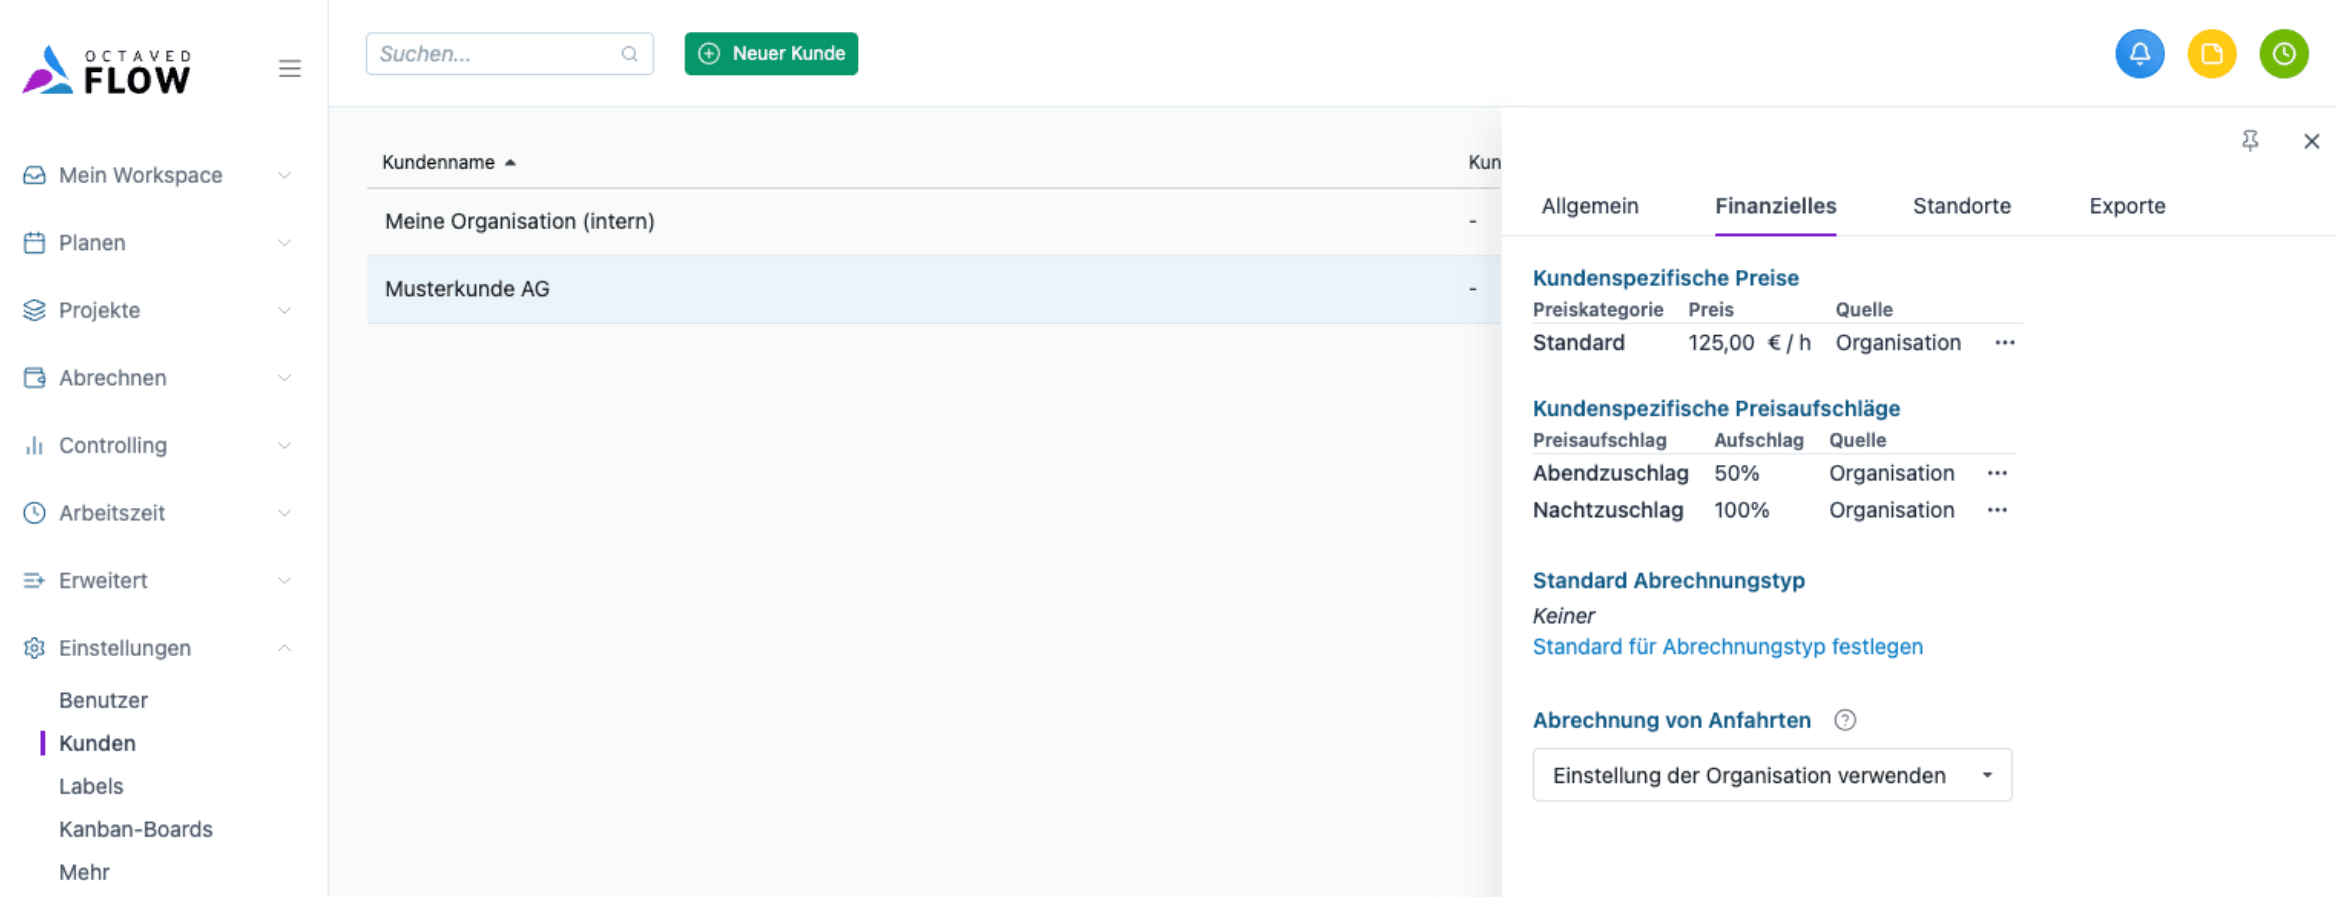Click the blue notifications bell icon
The width and height of the screenshot is (2336, 897).
pos(2139,54)
